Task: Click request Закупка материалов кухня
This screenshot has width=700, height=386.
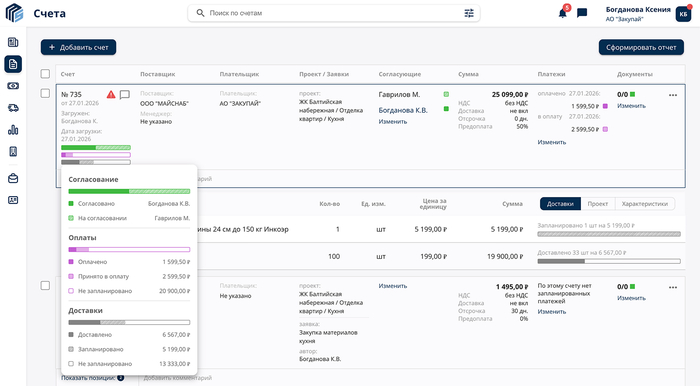Action: point(328,336)
